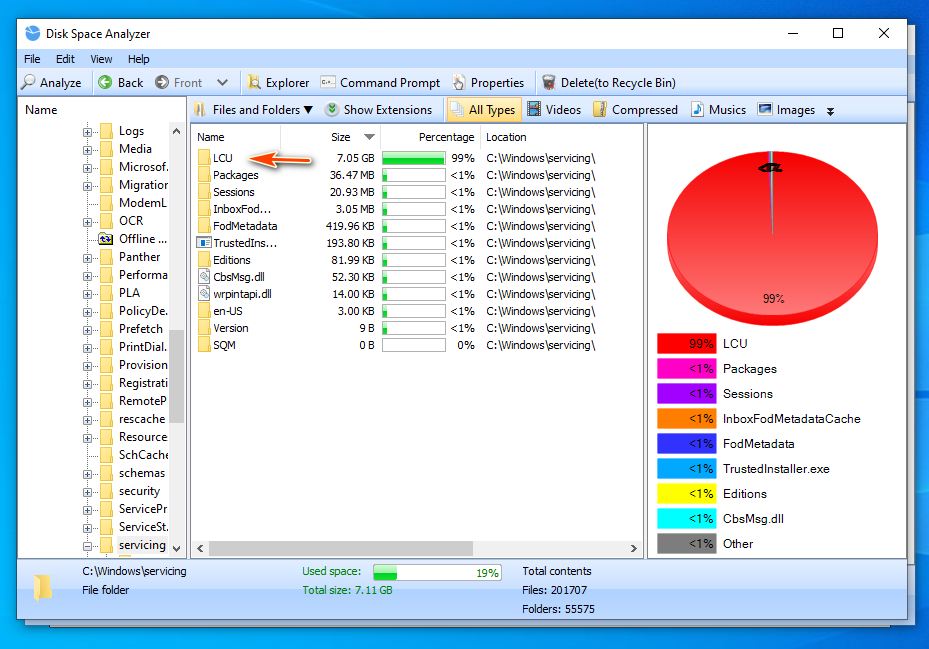Open the Help menu
Screen dimensions: 929x649
pyautogui.click(x=139, y=59)
